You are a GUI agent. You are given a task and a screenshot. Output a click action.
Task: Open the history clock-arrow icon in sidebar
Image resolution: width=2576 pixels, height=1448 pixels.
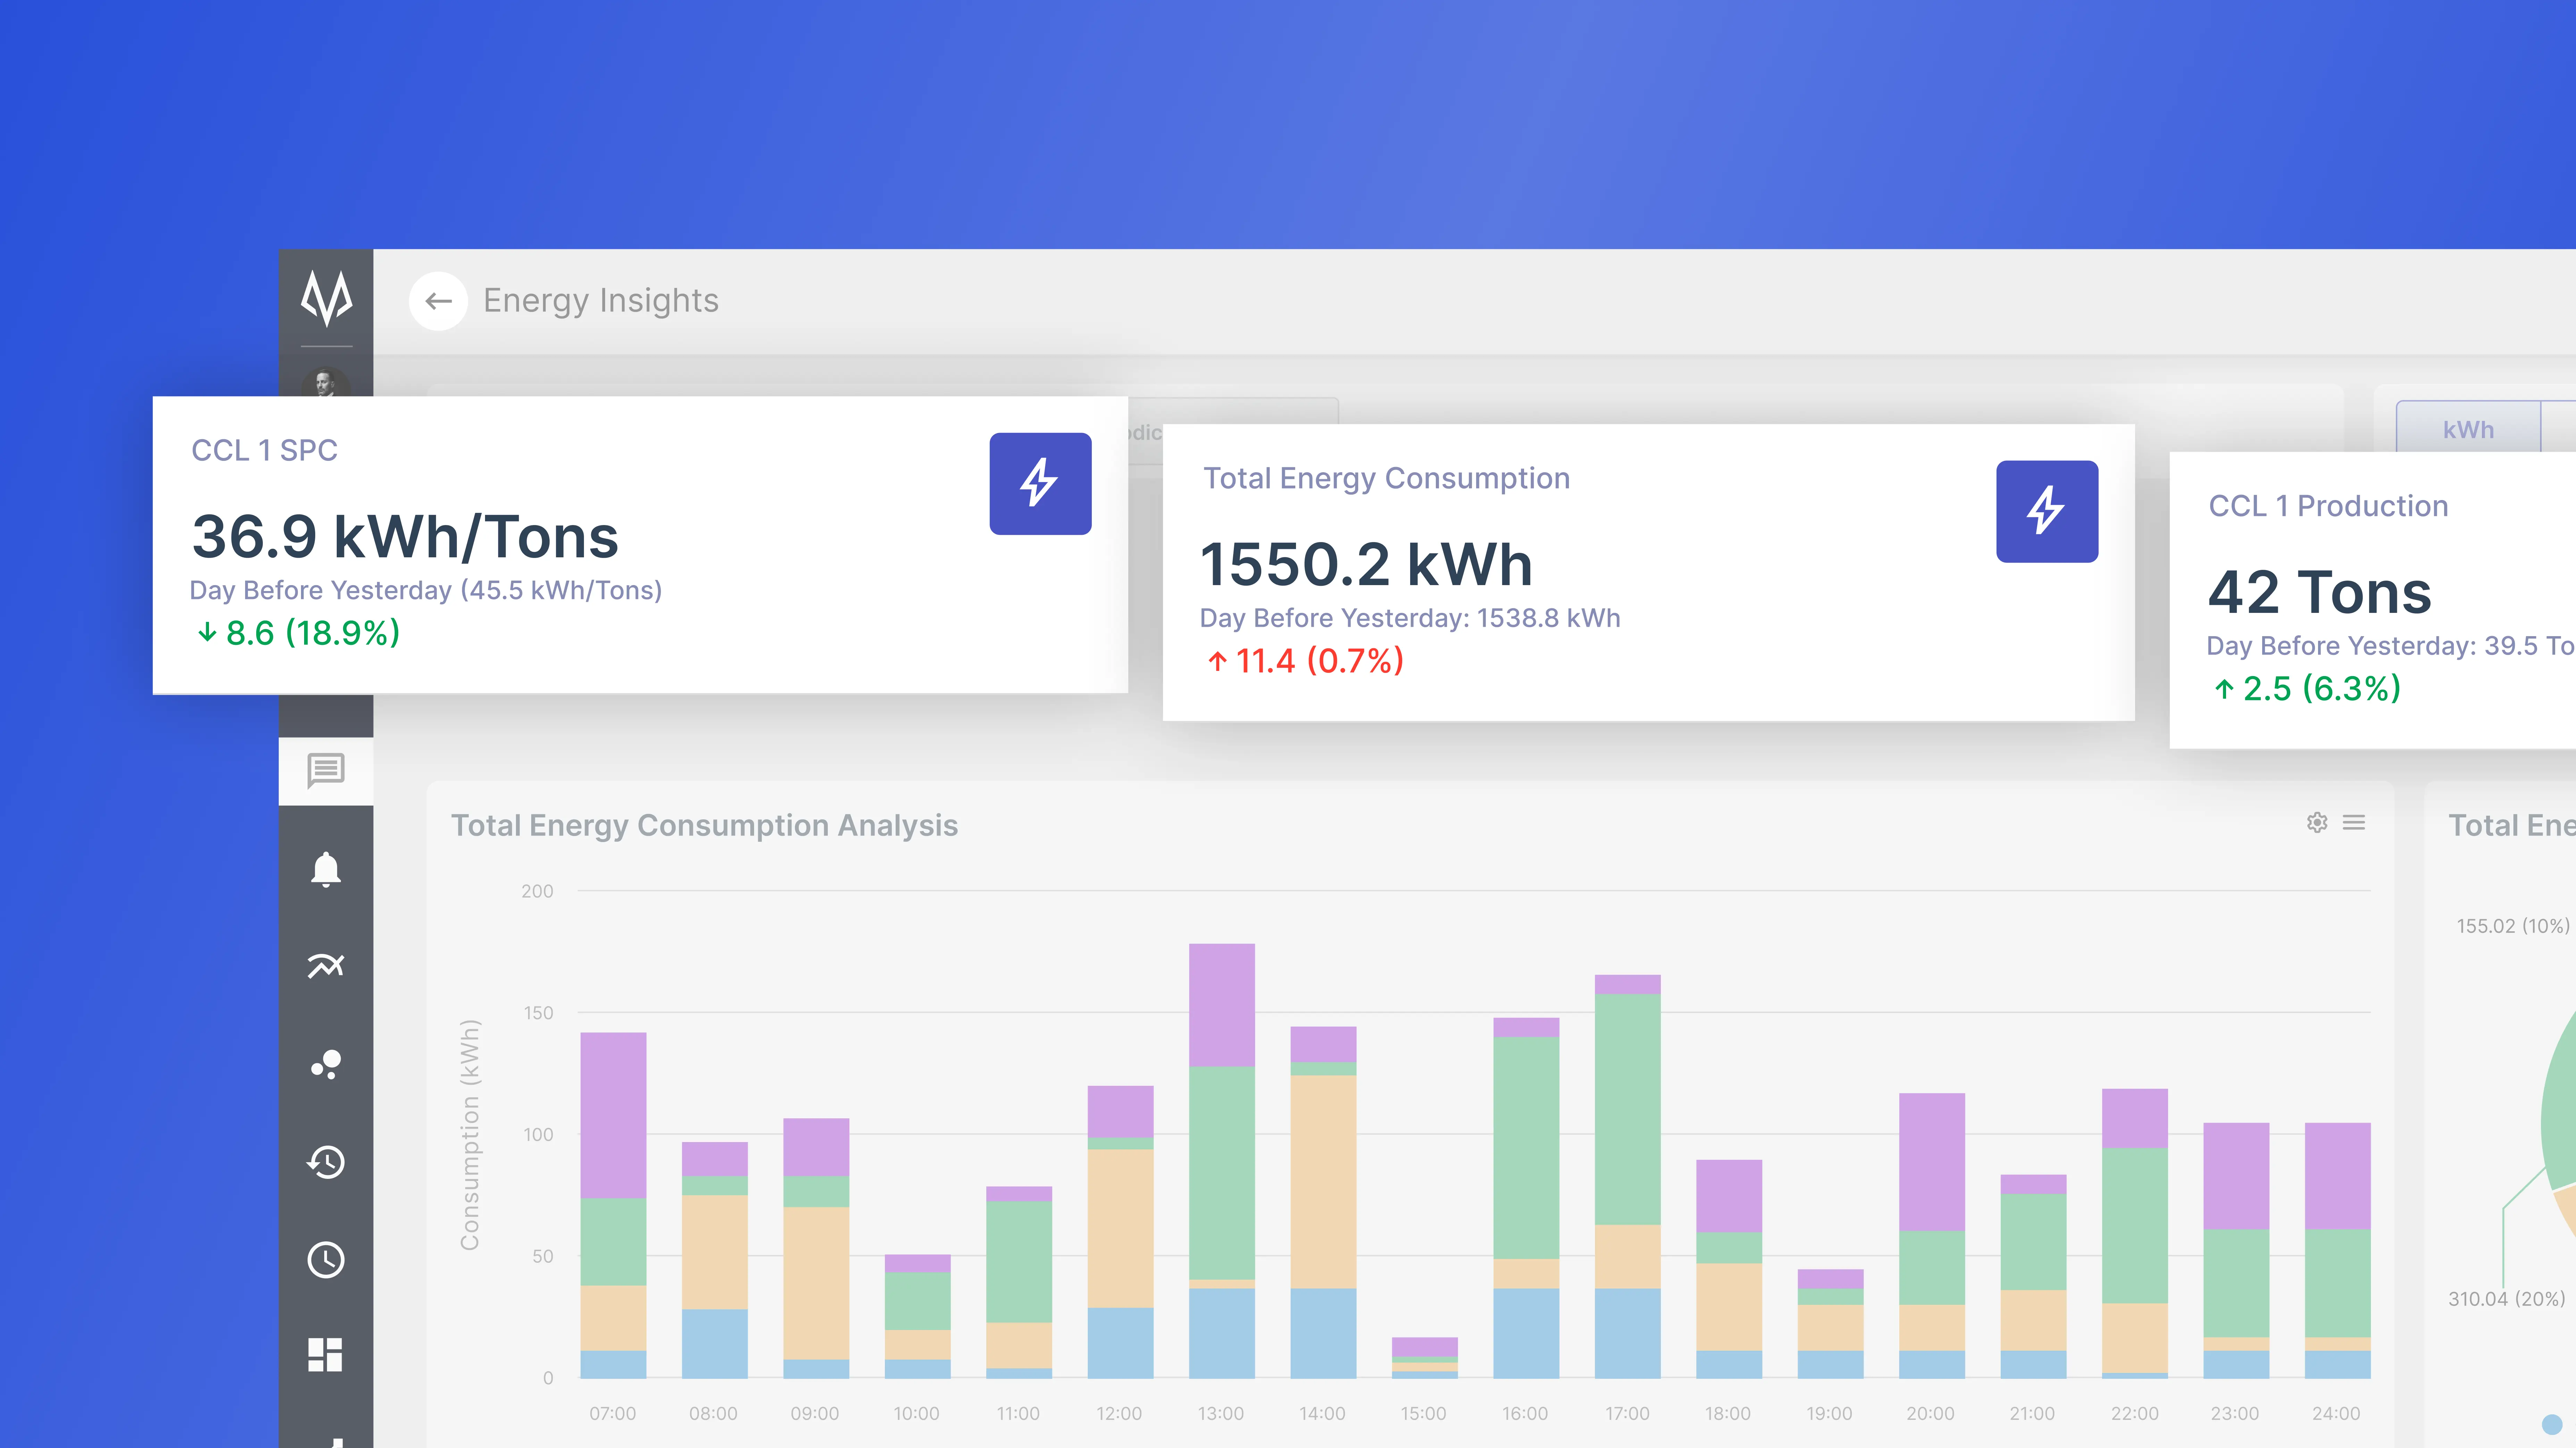(x=326, y=1162)
